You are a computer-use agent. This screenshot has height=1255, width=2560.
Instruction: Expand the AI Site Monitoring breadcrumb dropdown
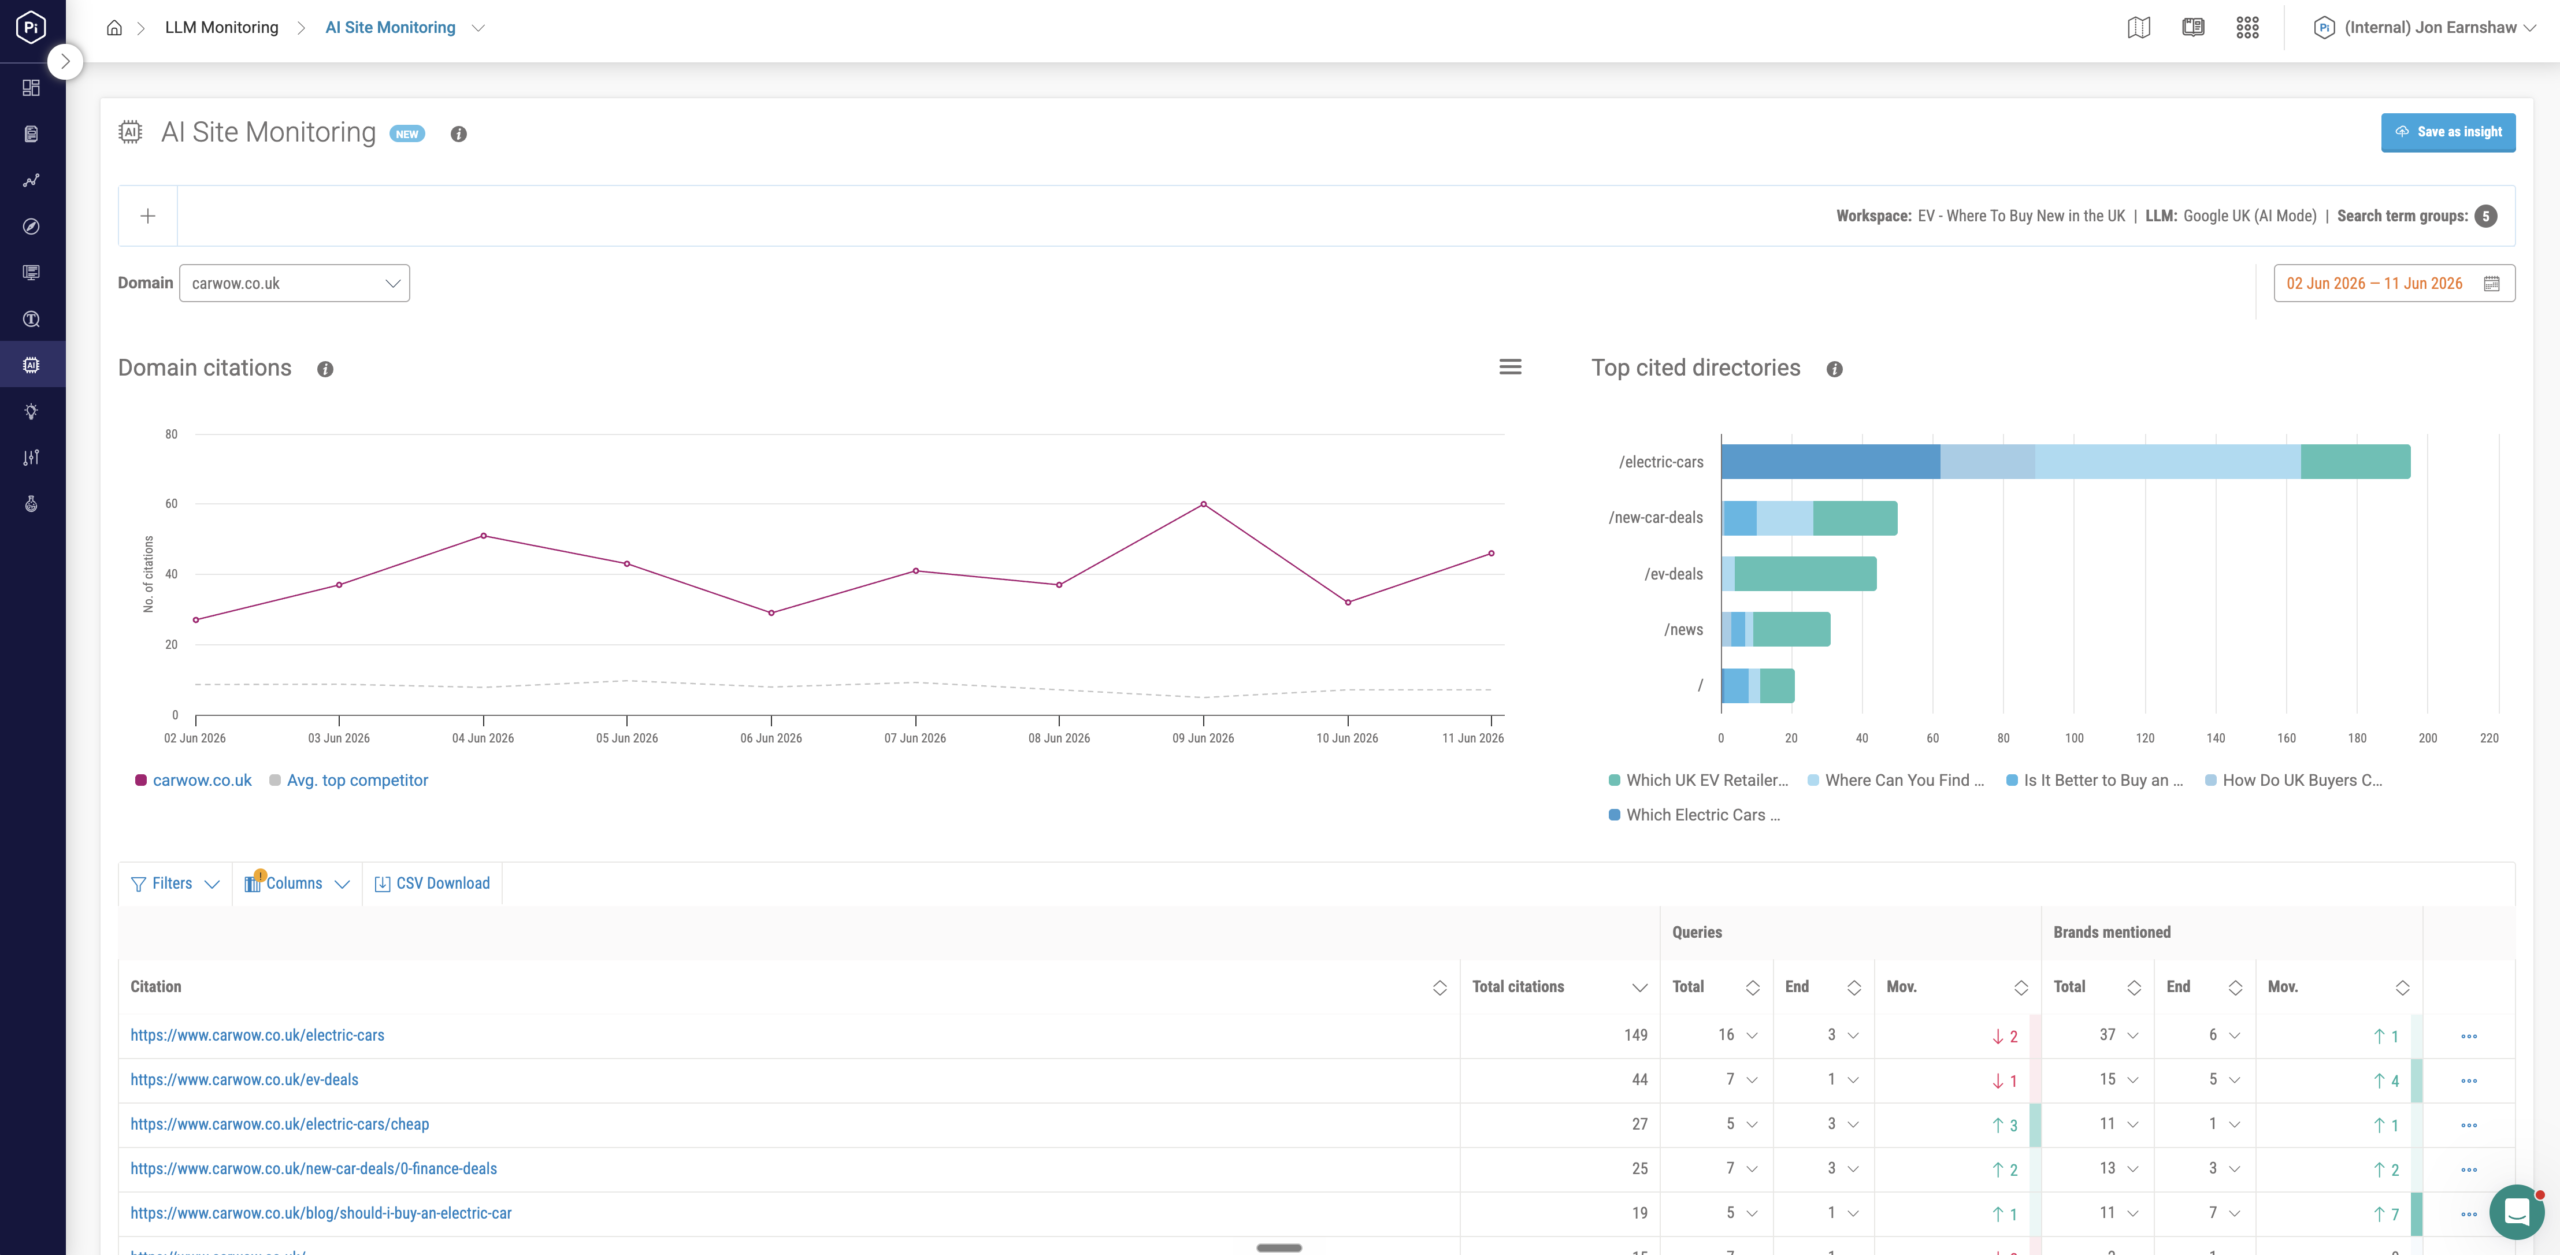click(478, 28)
